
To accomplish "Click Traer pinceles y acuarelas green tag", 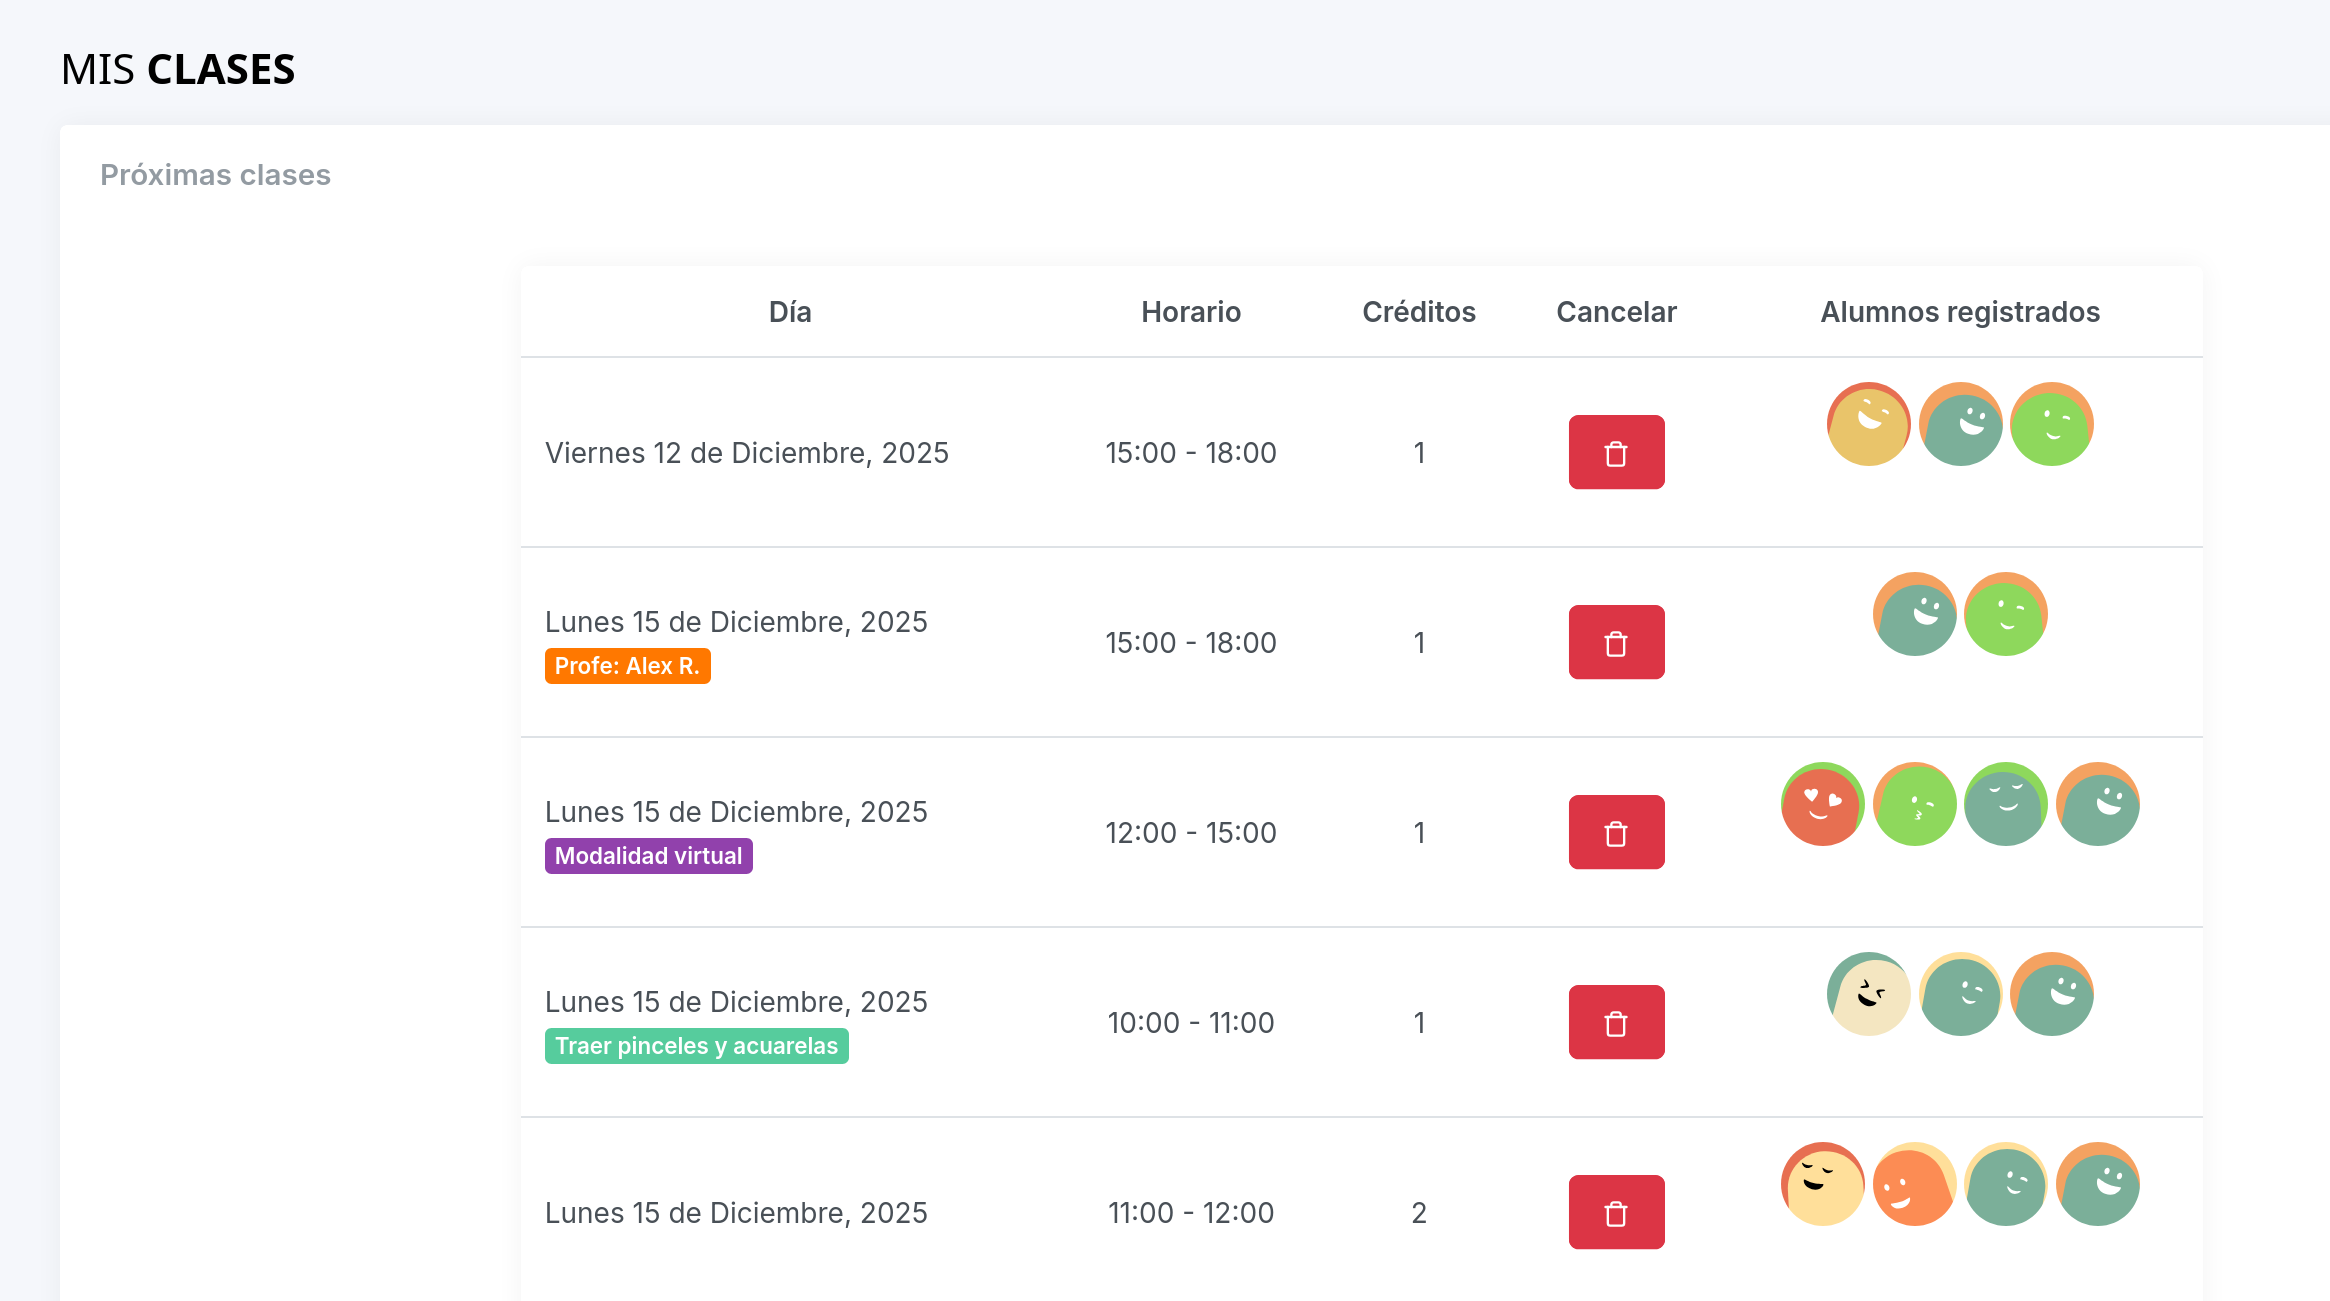I will 696,1046.
